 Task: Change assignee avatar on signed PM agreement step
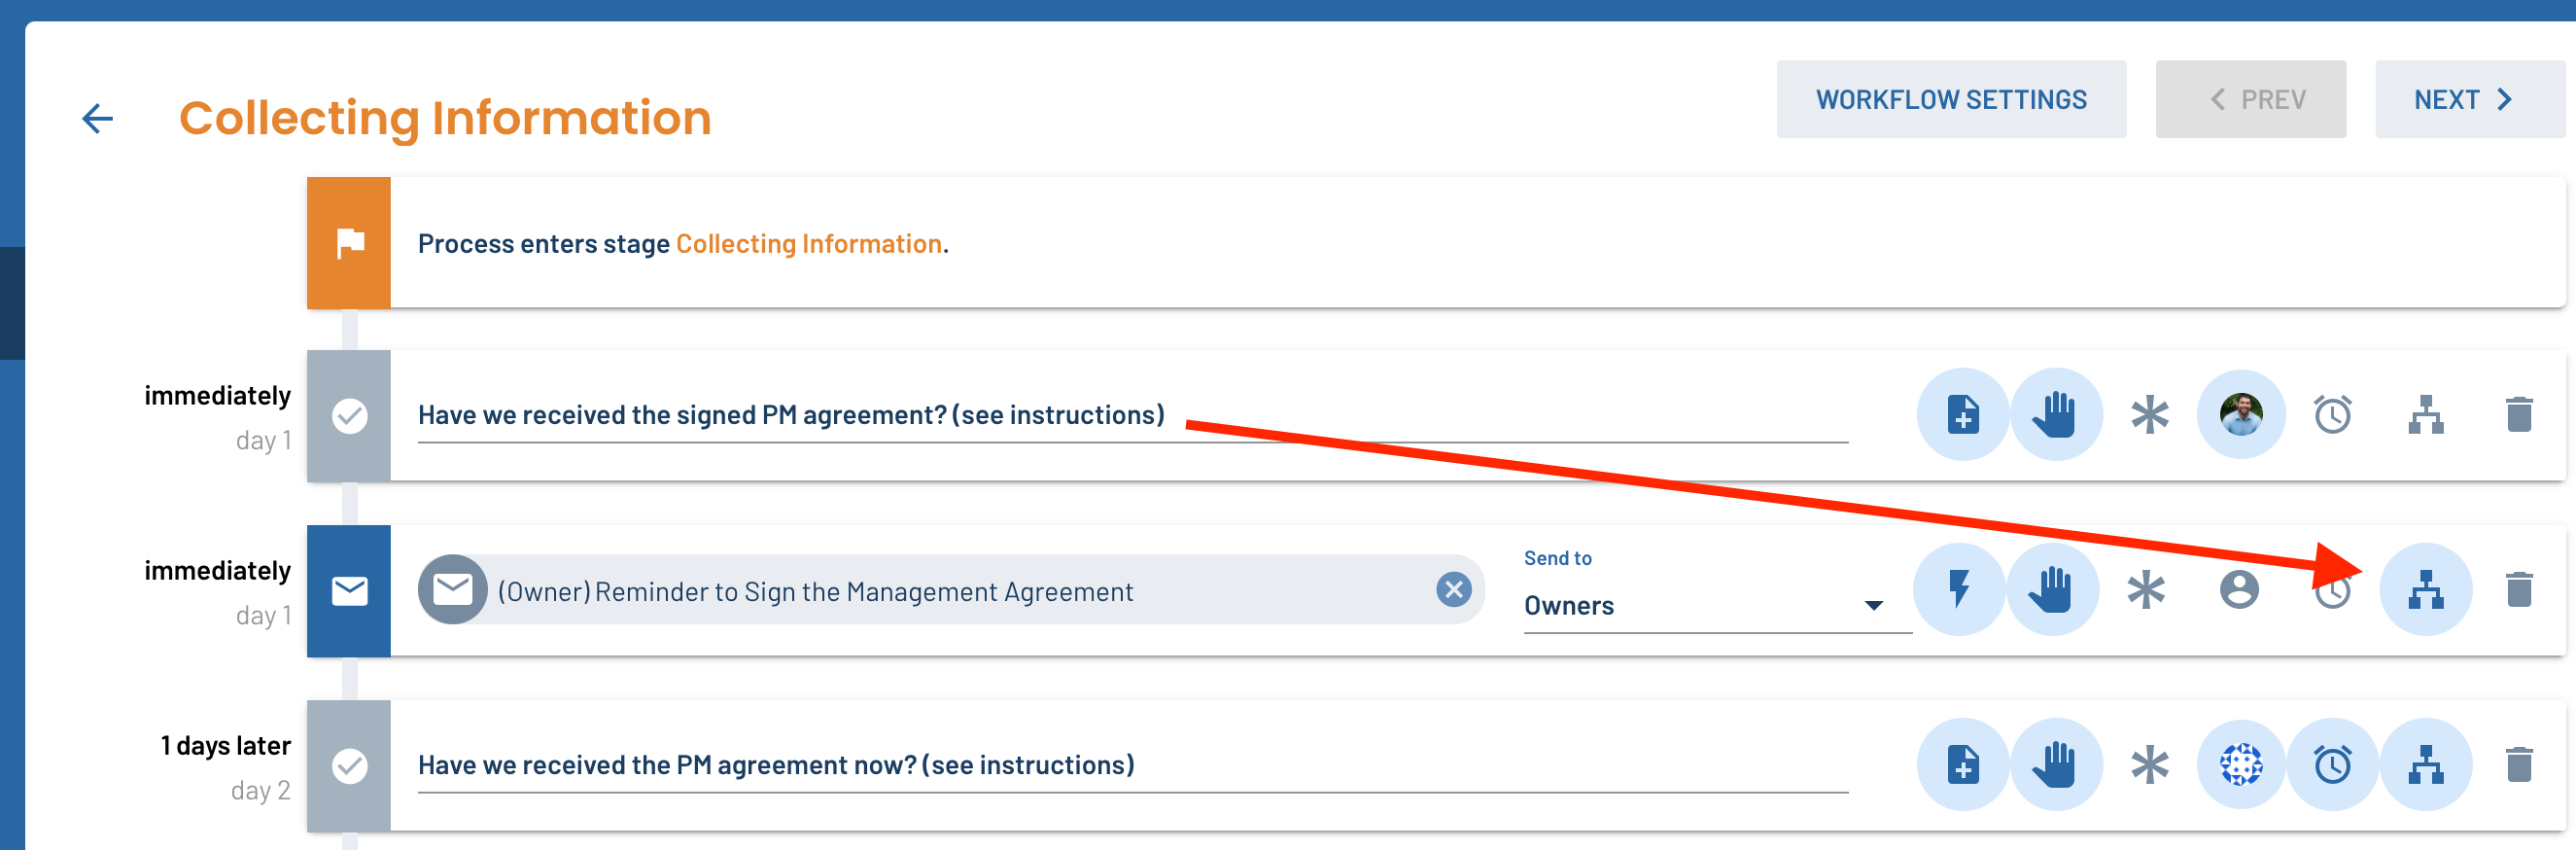[x=2241, y=414]
